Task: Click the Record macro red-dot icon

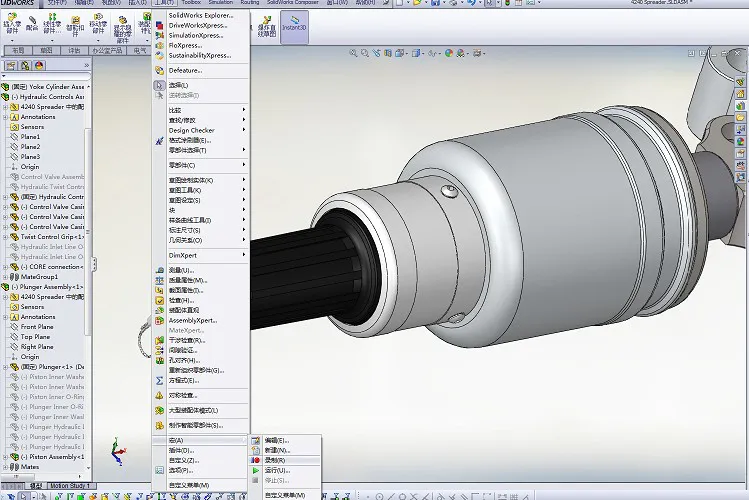Action: (256, 460)
